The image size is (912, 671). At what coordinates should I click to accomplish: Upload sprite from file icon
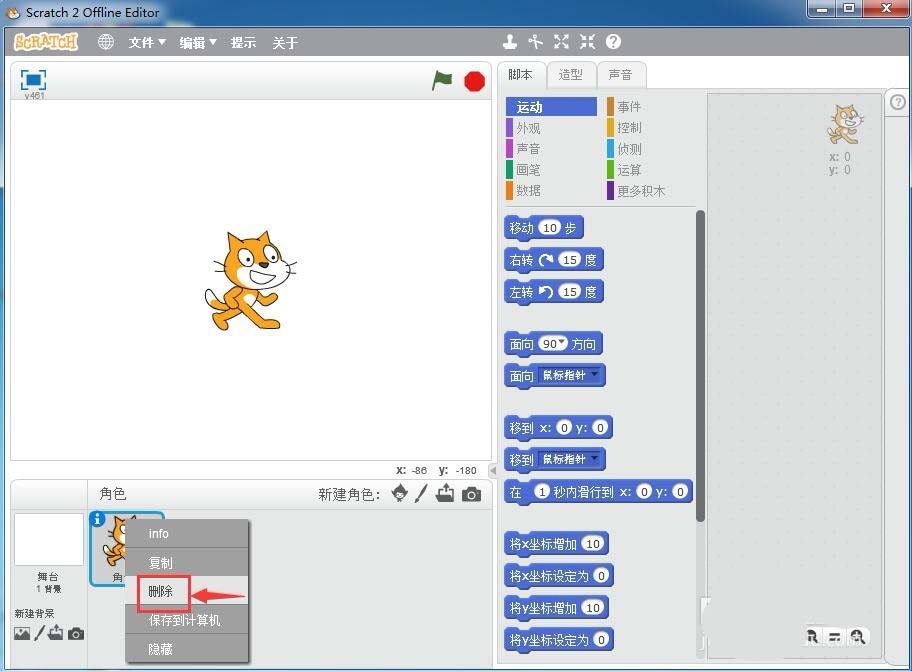point(445,493)
